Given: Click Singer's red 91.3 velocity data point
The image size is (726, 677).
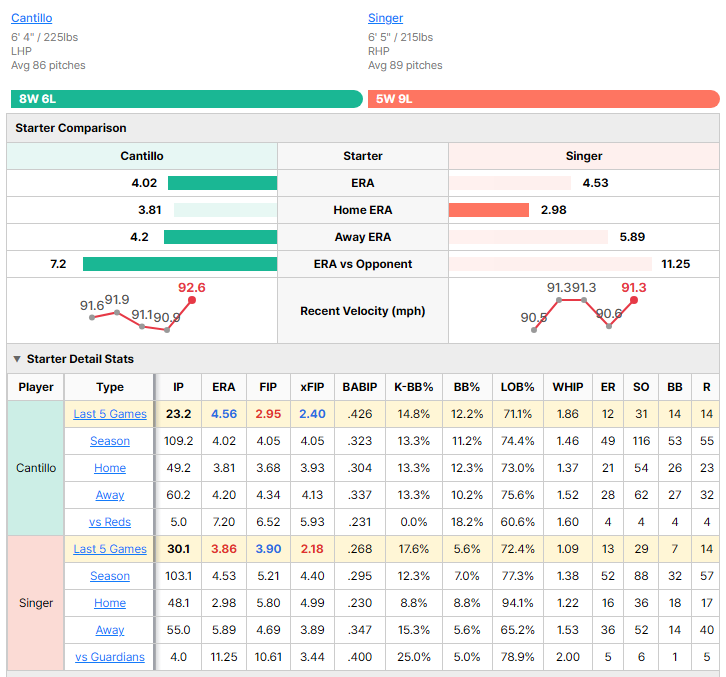Looking at the screenshot, I should [x=634, y=300].
